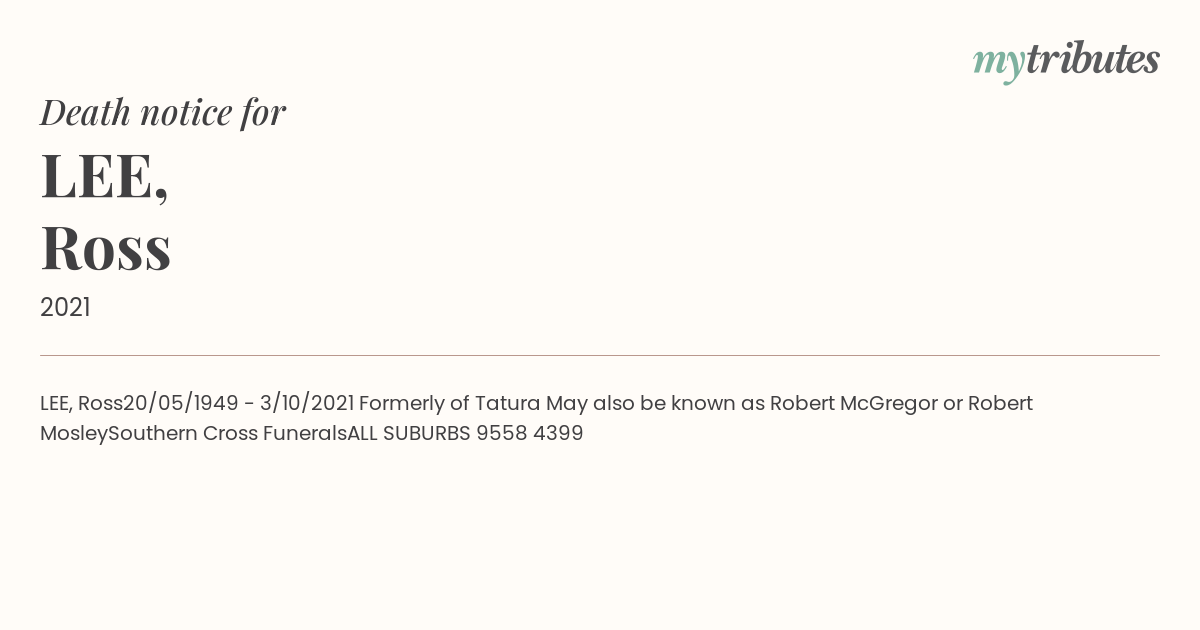This screenshot has width=1200, height=630.
Task: Click the comma after LEE heading
Action: pos(161,194)
